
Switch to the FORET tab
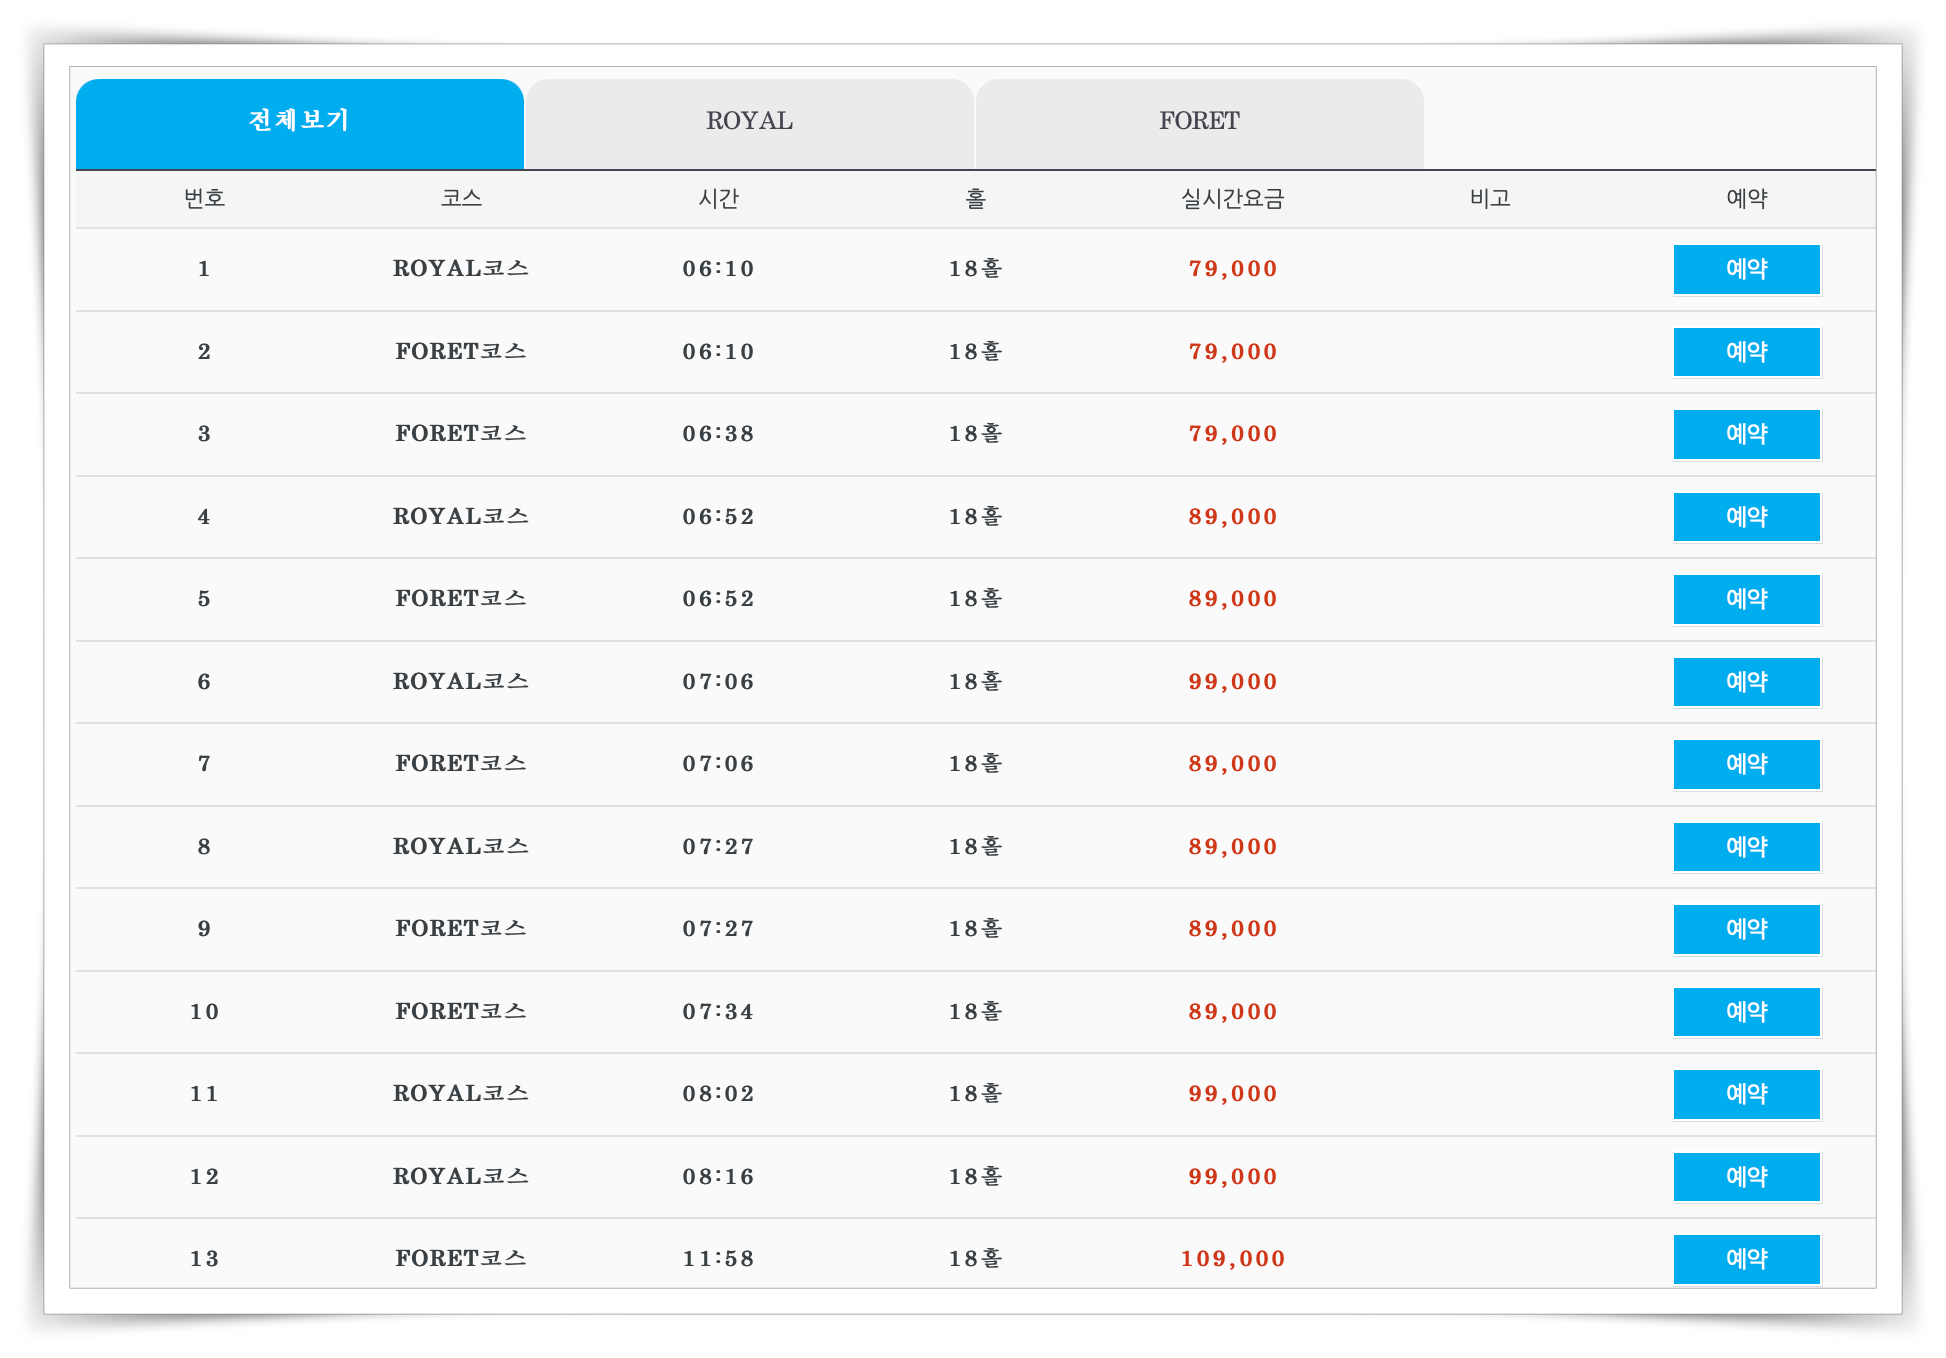click(1199, 122)
